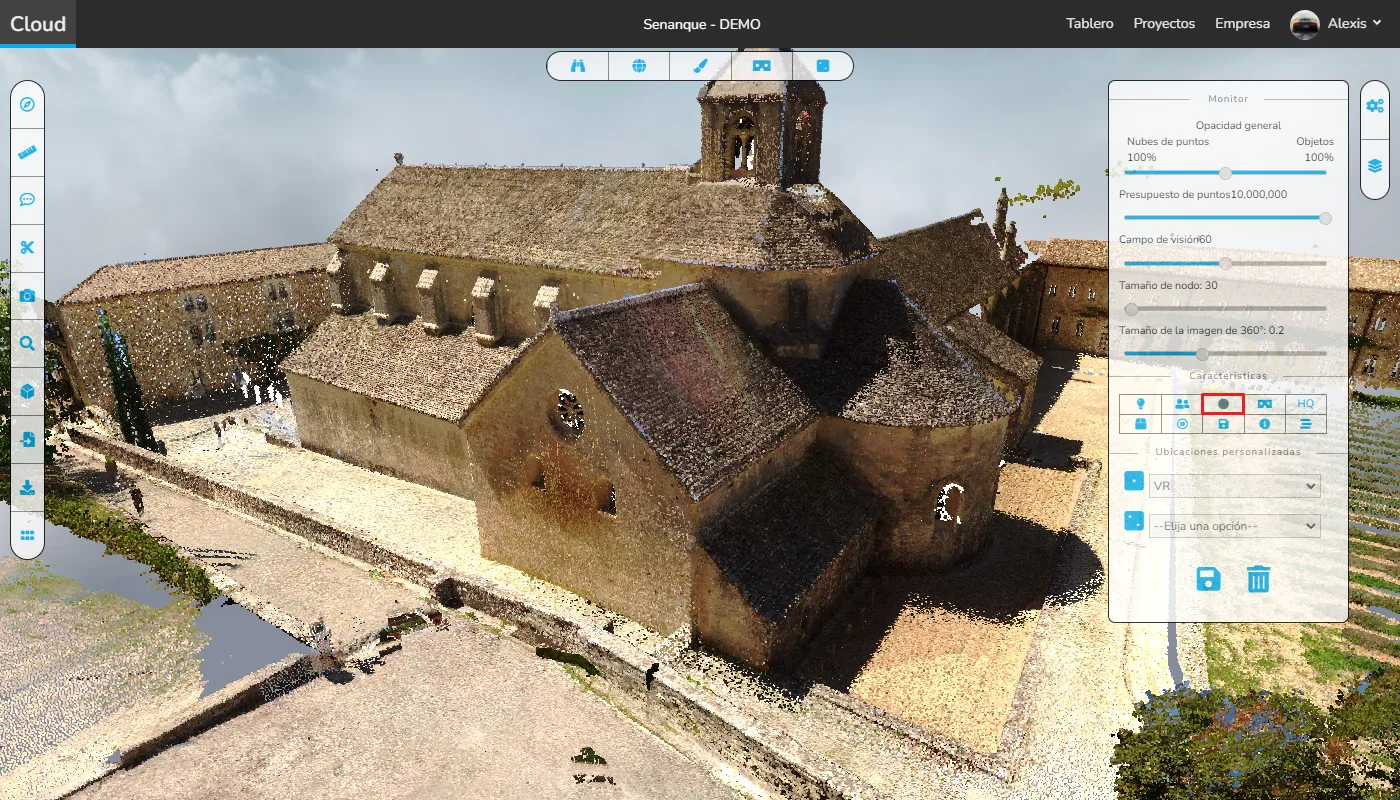Image resolution: width=1400 pixels, height=800 pixels.
Task: Click the small save icon in Características grid
Action: click(1223, 424)
